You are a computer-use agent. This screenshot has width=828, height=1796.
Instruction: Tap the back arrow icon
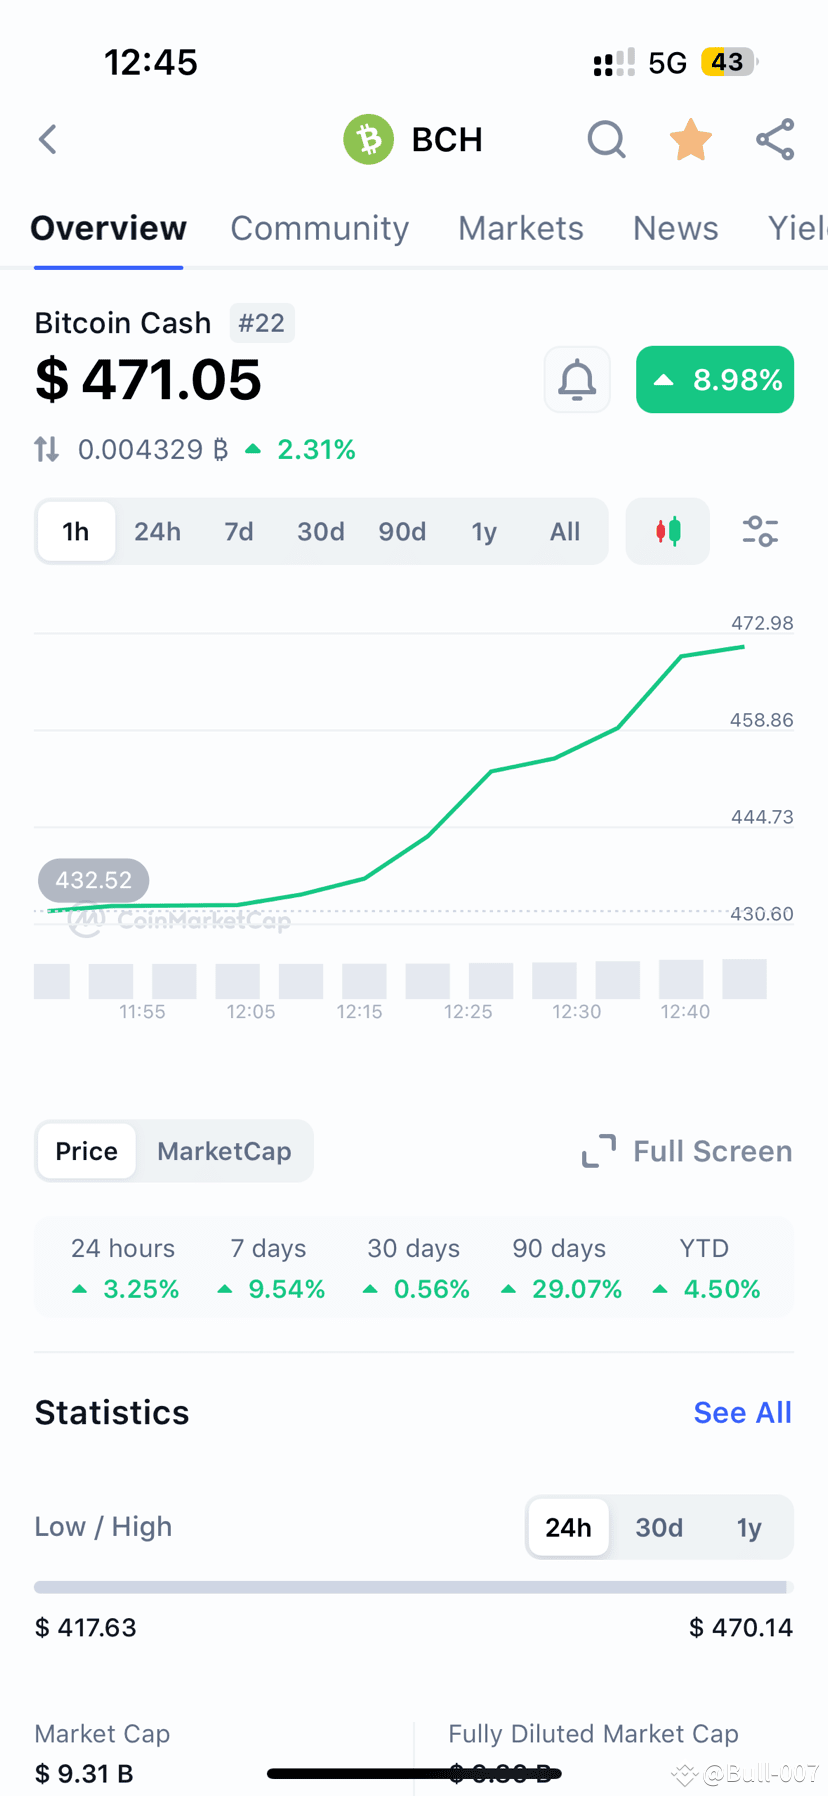(x=47, y=139)
